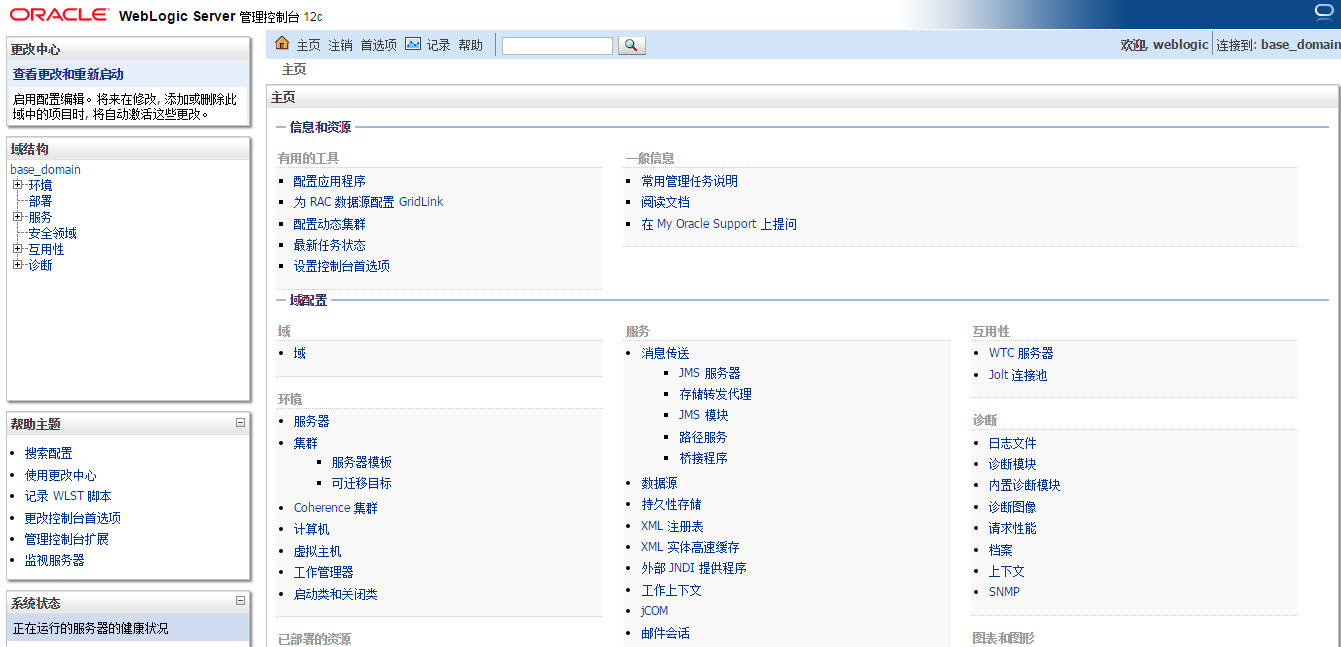Open 帮助 in the toolbar
1341x647 pixels.
pyautogui.click(x=470, y=45)
